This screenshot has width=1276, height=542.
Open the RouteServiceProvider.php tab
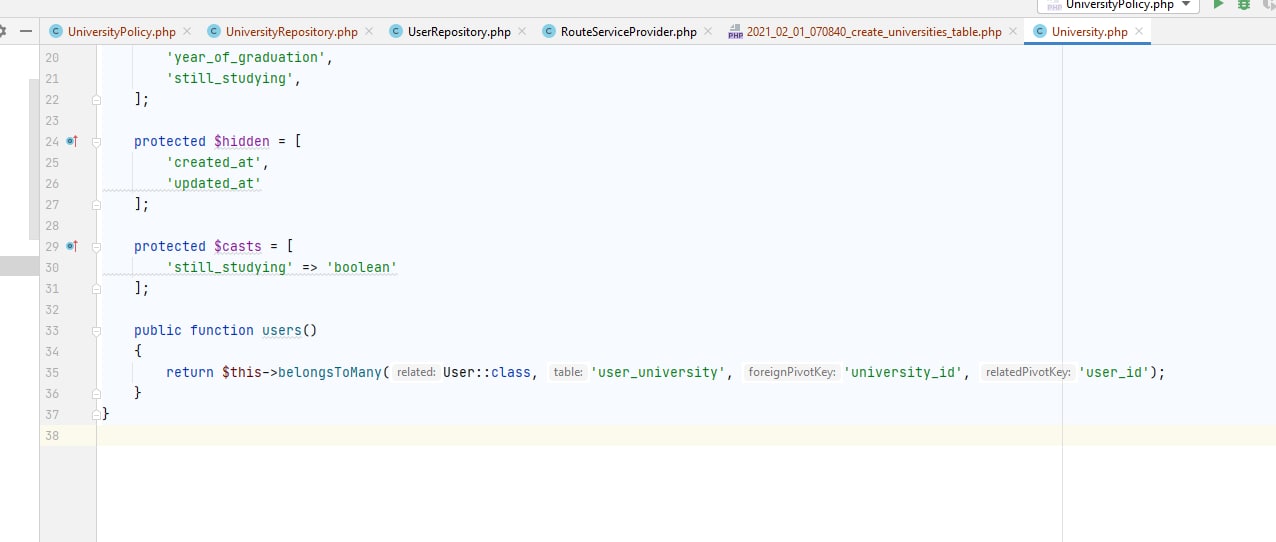[628, 32]
